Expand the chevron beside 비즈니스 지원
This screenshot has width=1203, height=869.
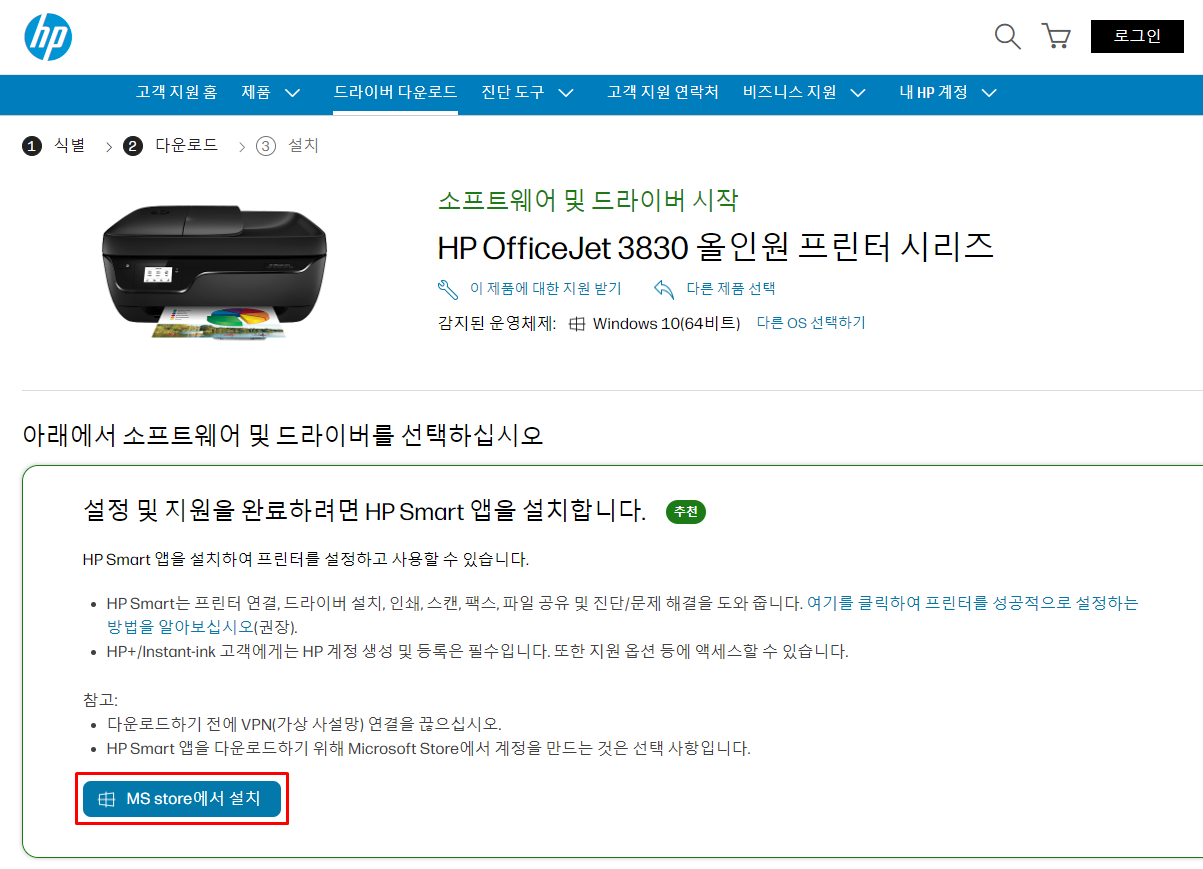pos(858,93)
